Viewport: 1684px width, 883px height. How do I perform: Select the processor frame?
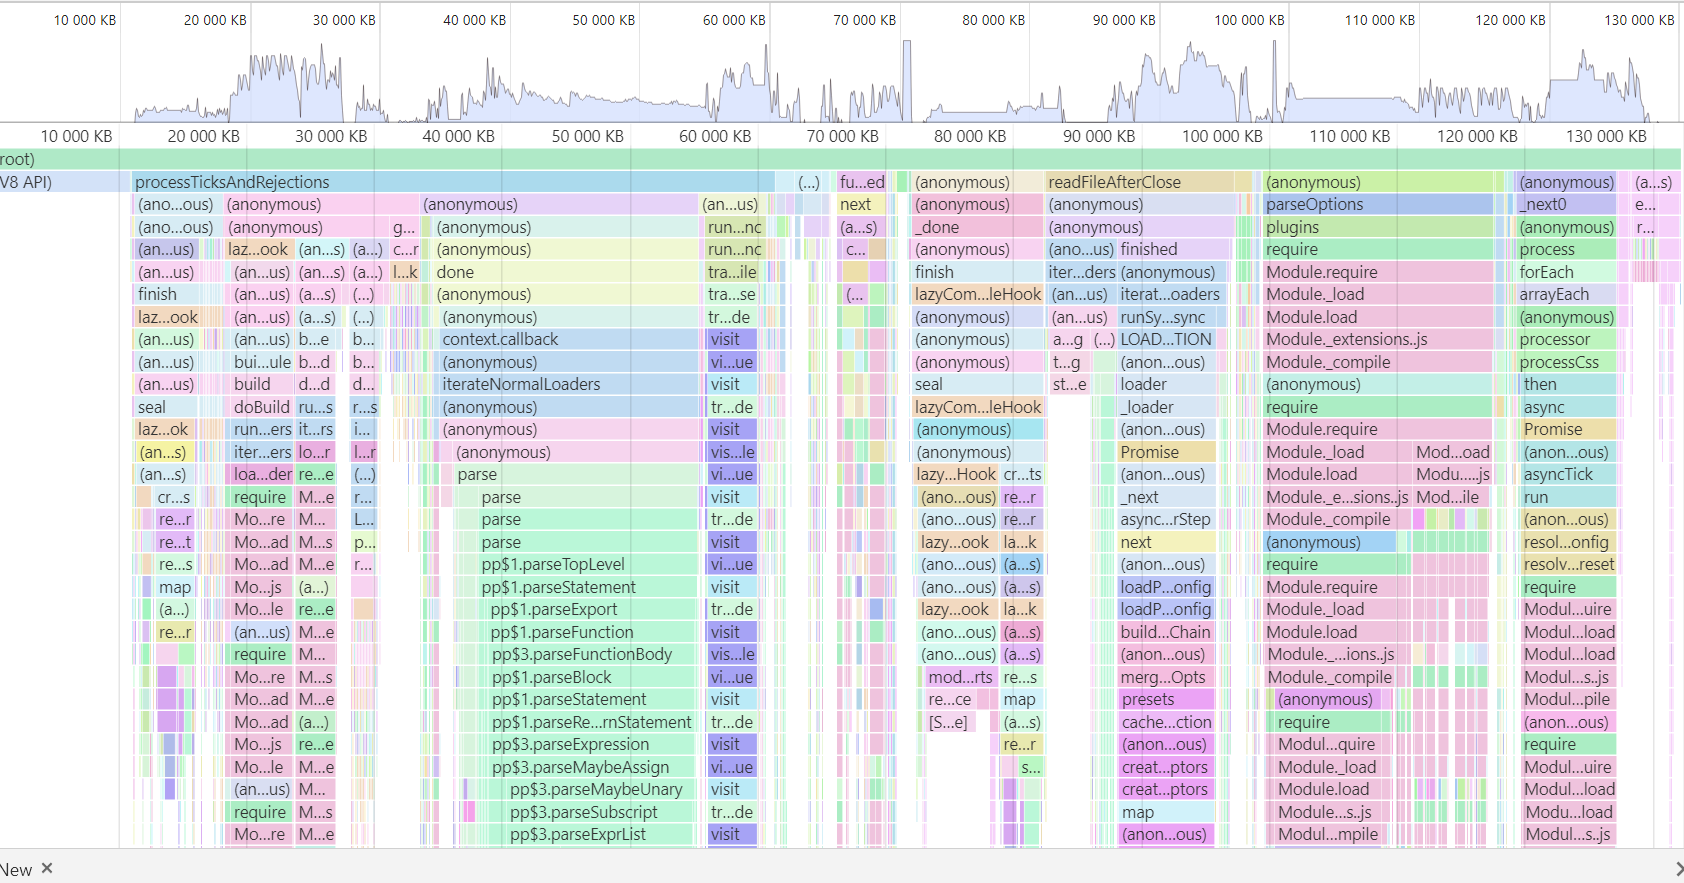coord(1566,339)
